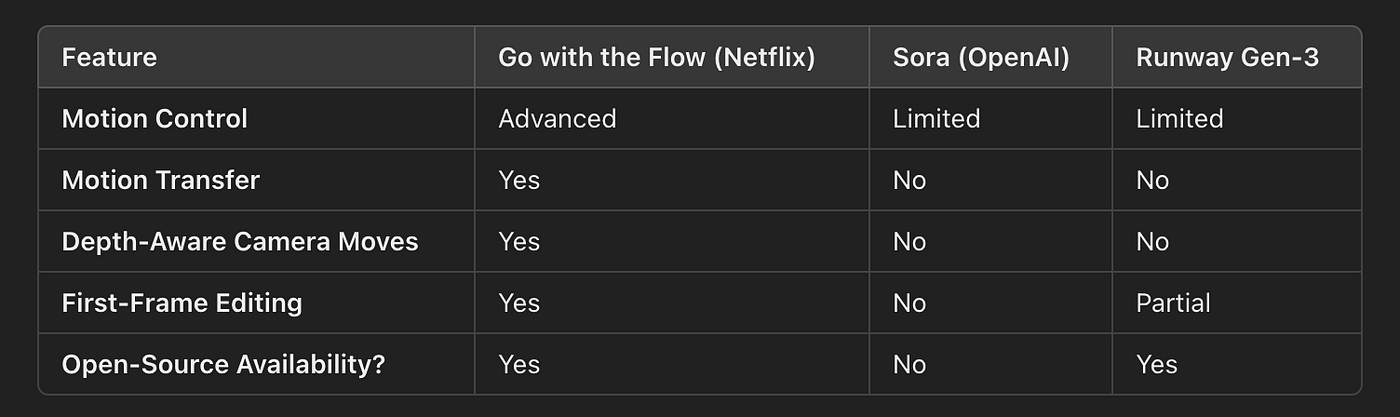Click the "Yes" cell for Motion Transfer

[x=519, y=180]
